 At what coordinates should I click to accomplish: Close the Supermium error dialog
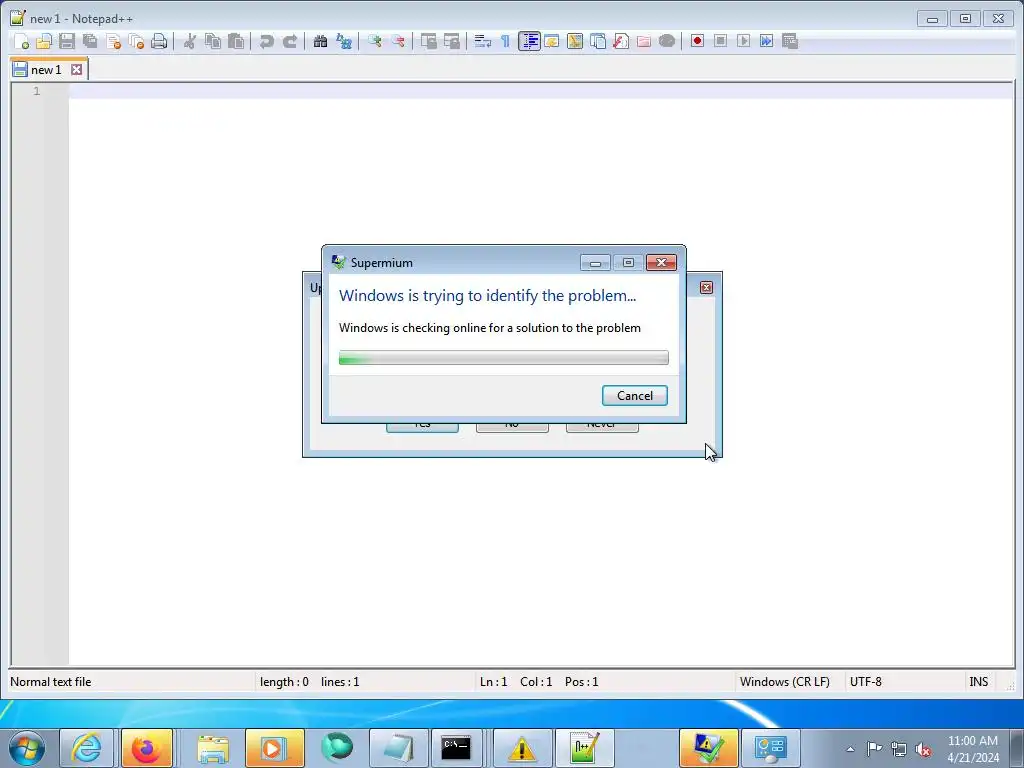(x=661, y=262)
